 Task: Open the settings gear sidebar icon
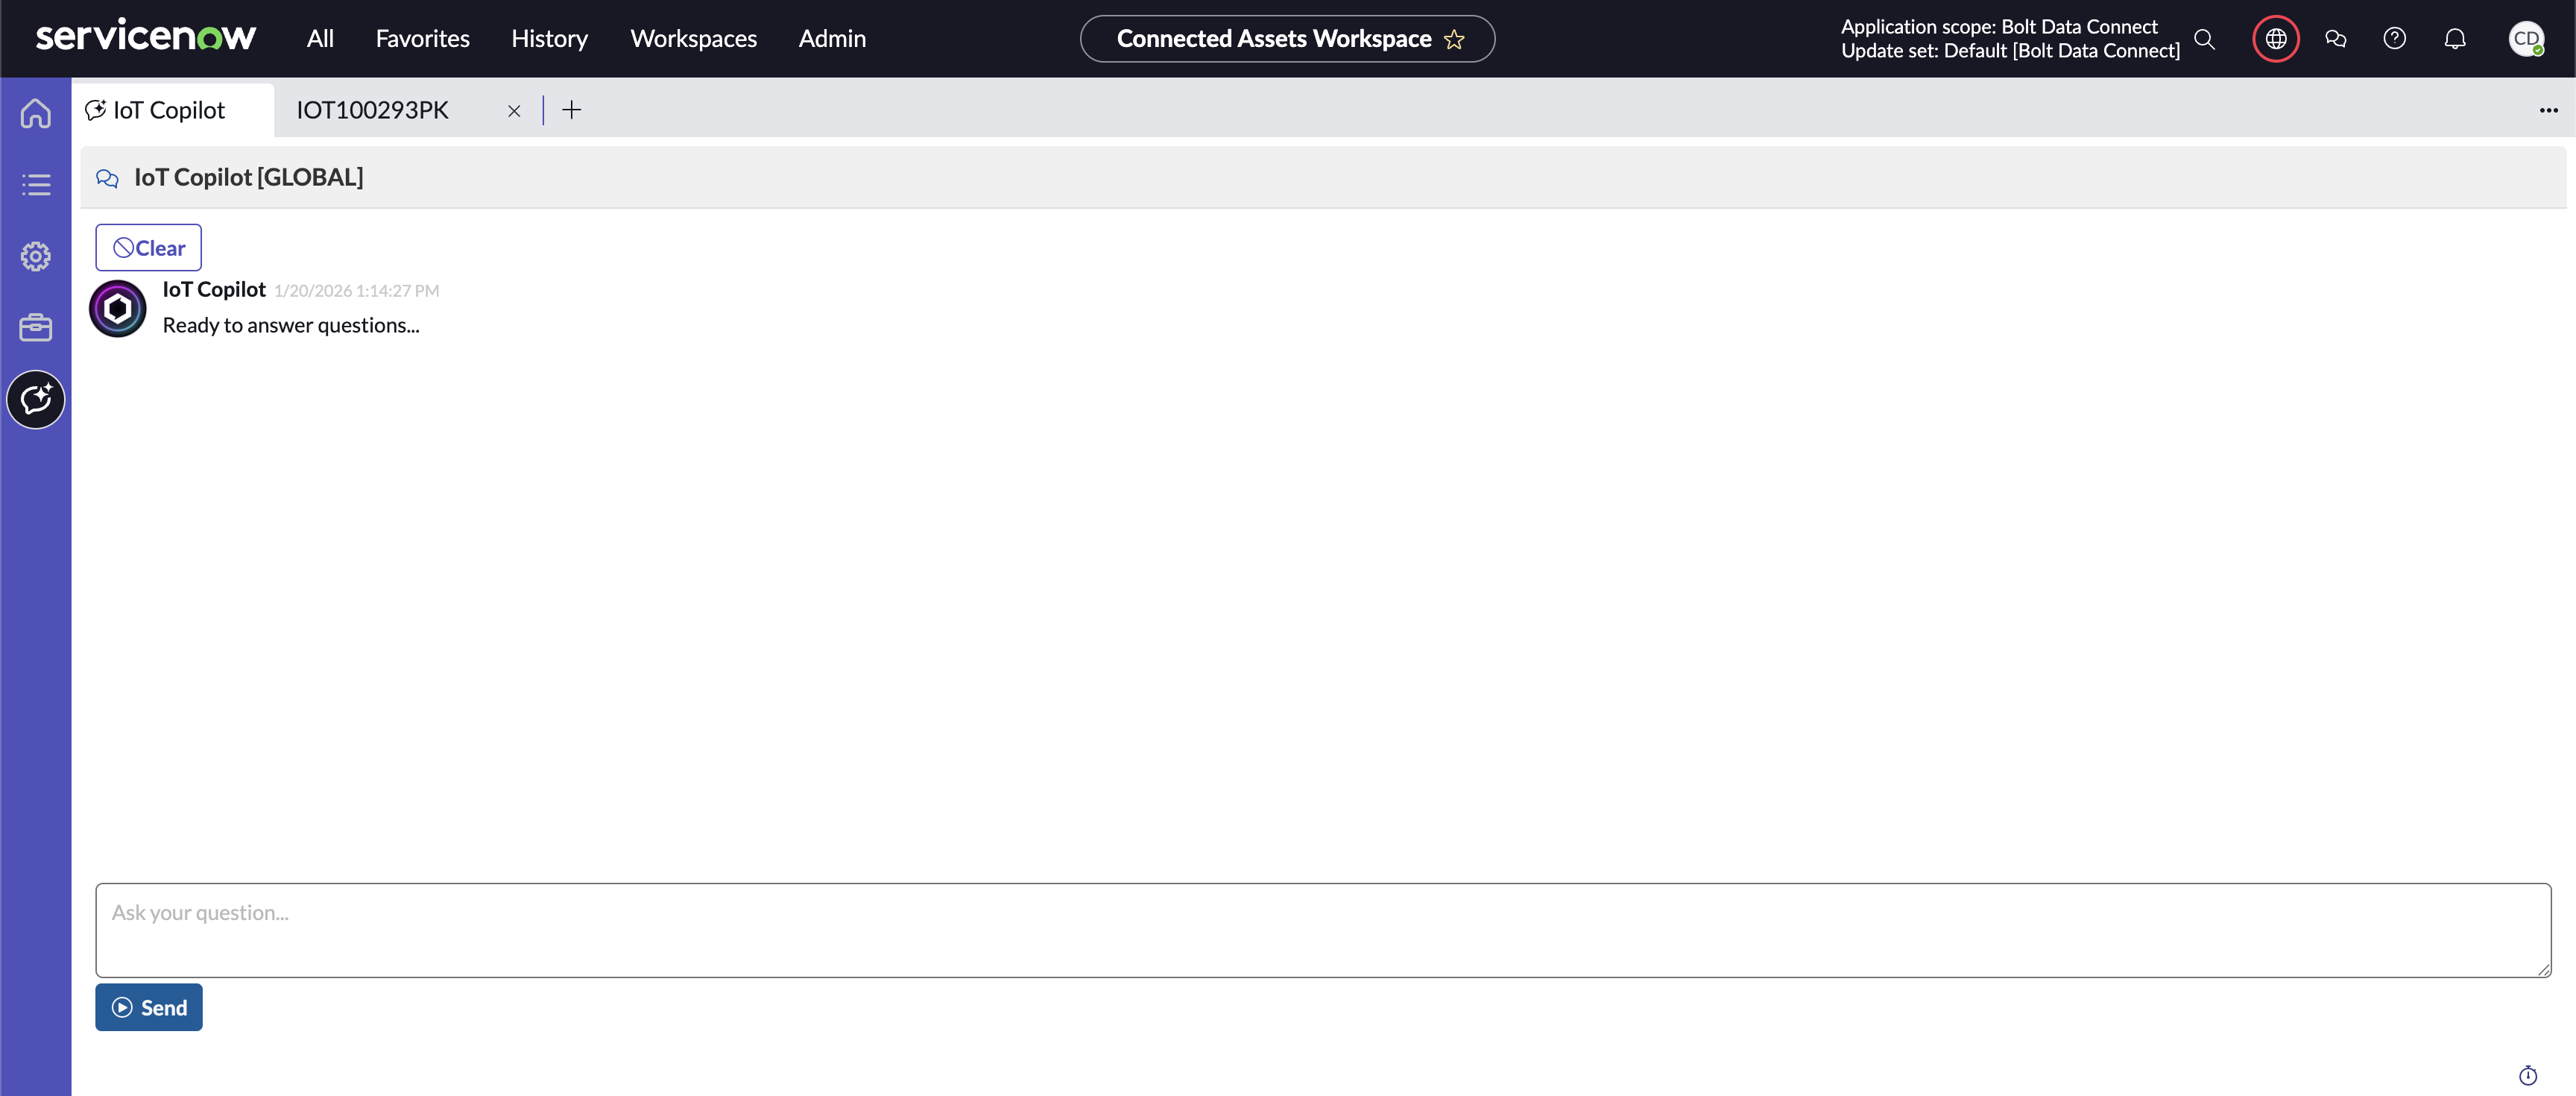tap(36, 256)
